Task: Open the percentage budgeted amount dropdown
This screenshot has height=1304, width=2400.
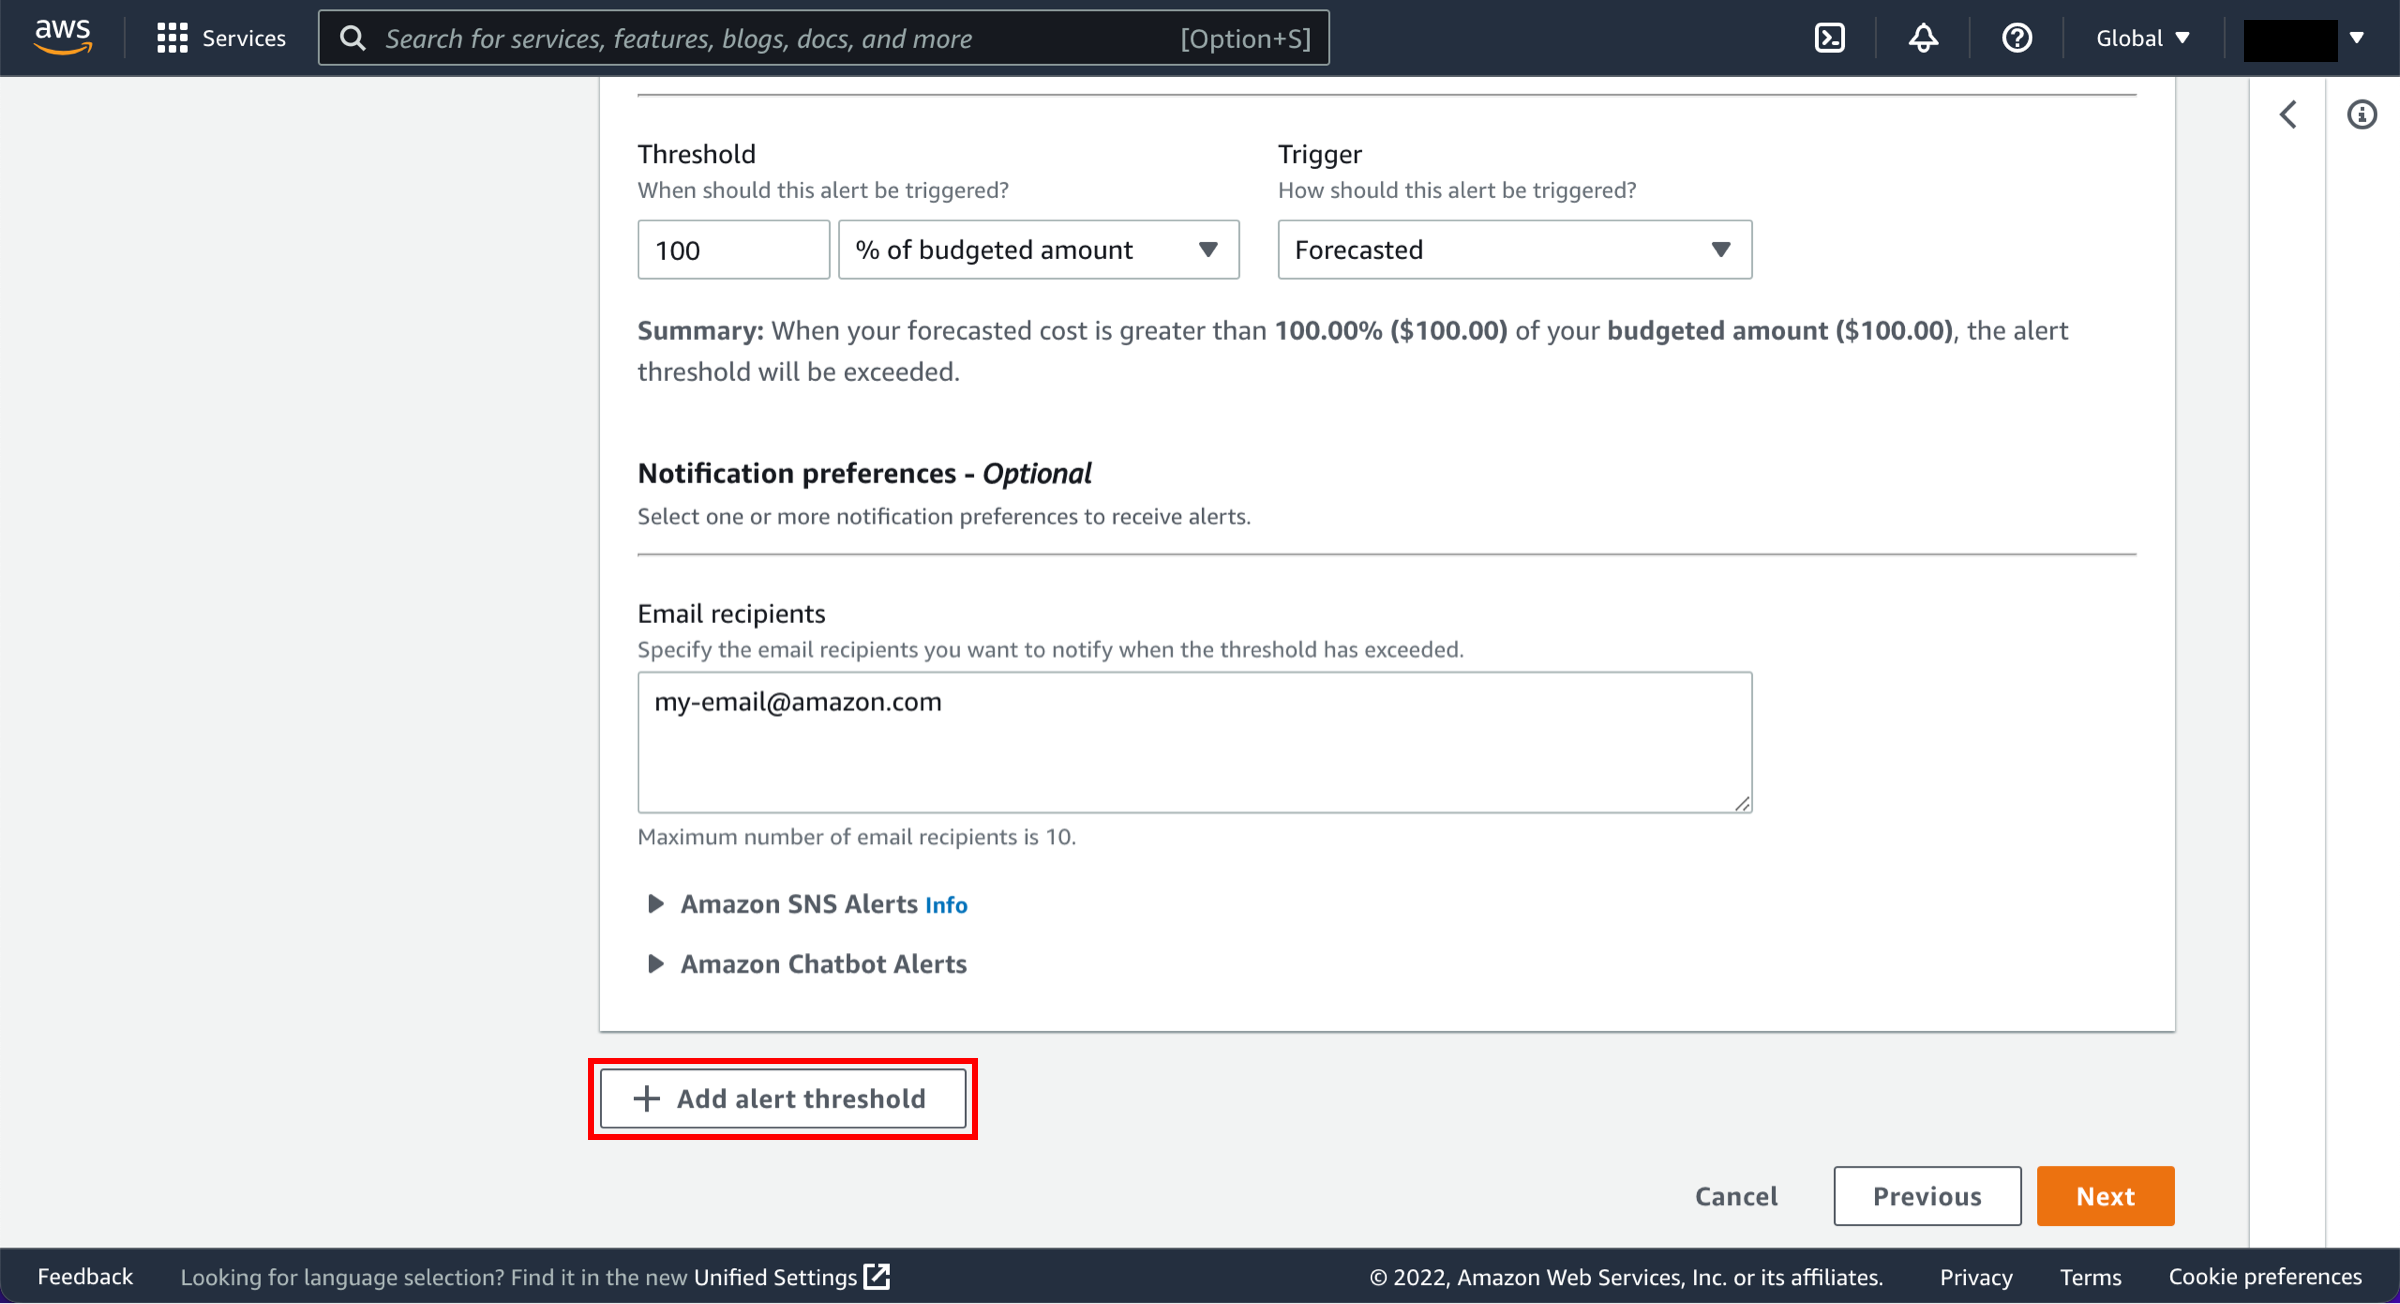Action: tap(1035, 249)
